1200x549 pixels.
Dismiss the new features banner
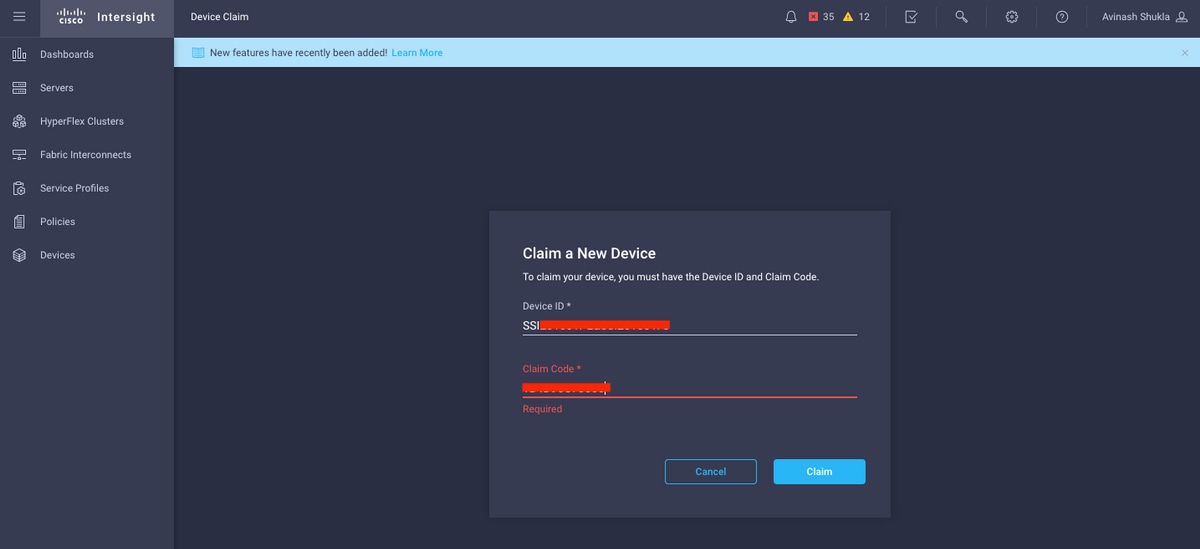pos(1185,53)
